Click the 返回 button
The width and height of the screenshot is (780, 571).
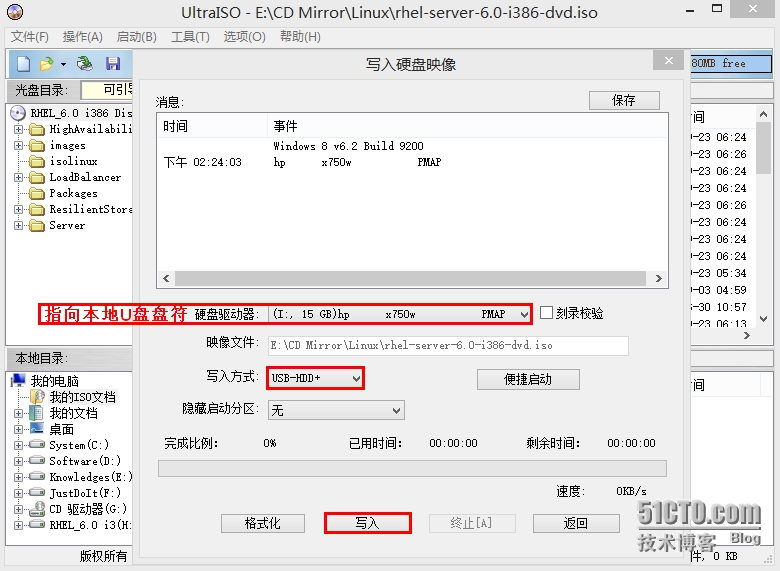tap(576, 523)
